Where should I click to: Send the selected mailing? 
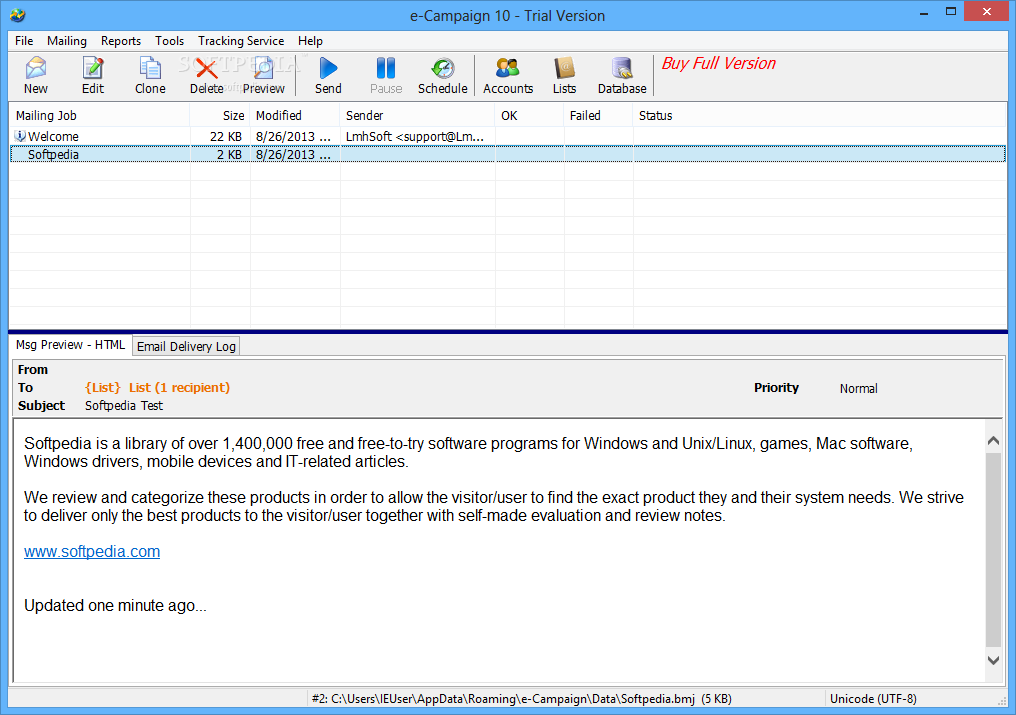coord(329,76)
